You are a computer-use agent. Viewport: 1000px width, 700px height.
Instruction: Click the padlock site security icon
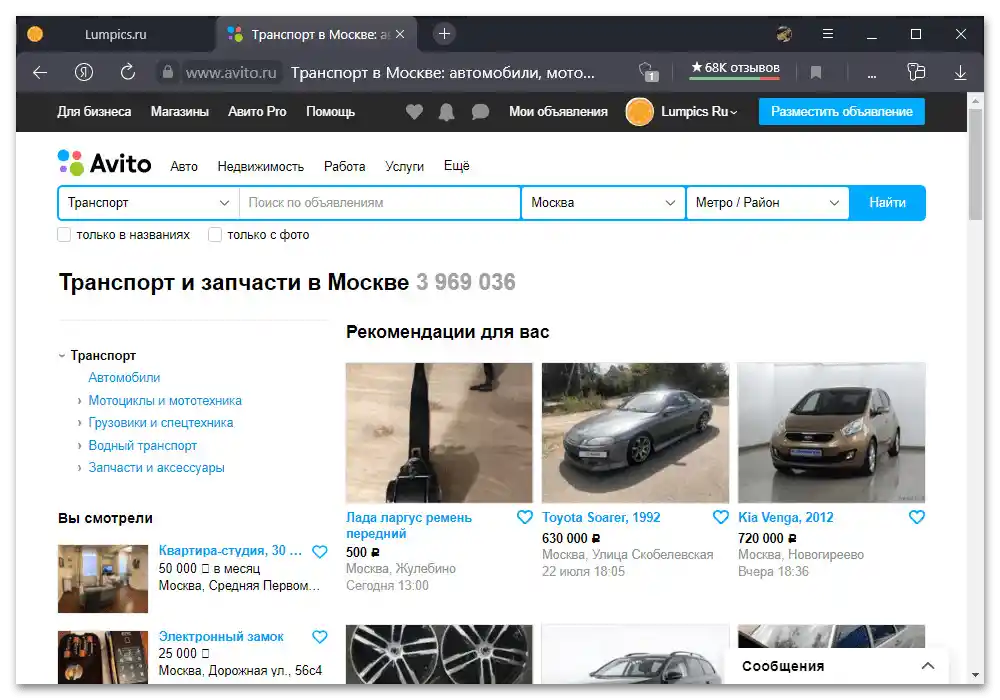[x=168, y=72]
